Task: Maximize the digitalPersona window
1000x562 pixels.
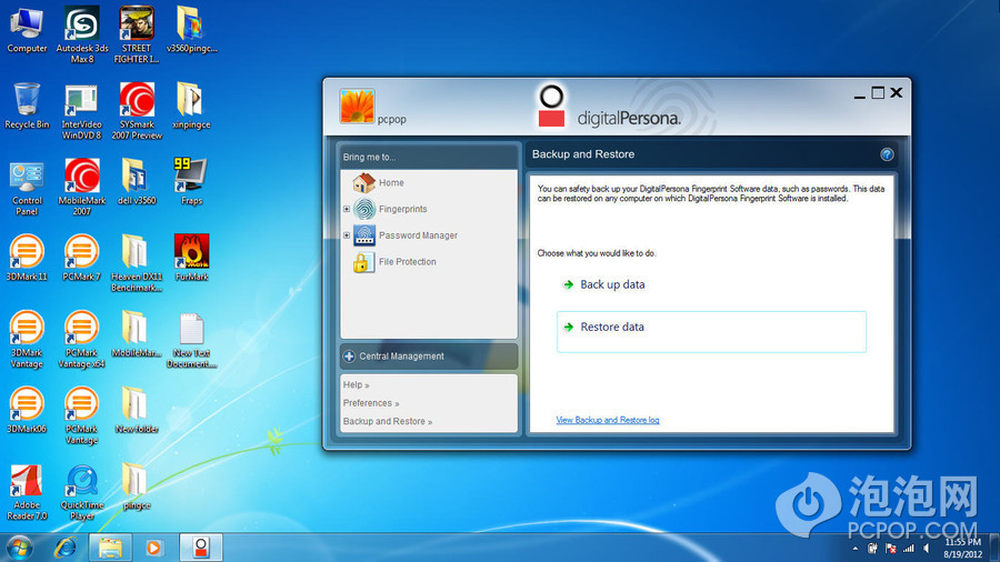Action: point(878,93)
